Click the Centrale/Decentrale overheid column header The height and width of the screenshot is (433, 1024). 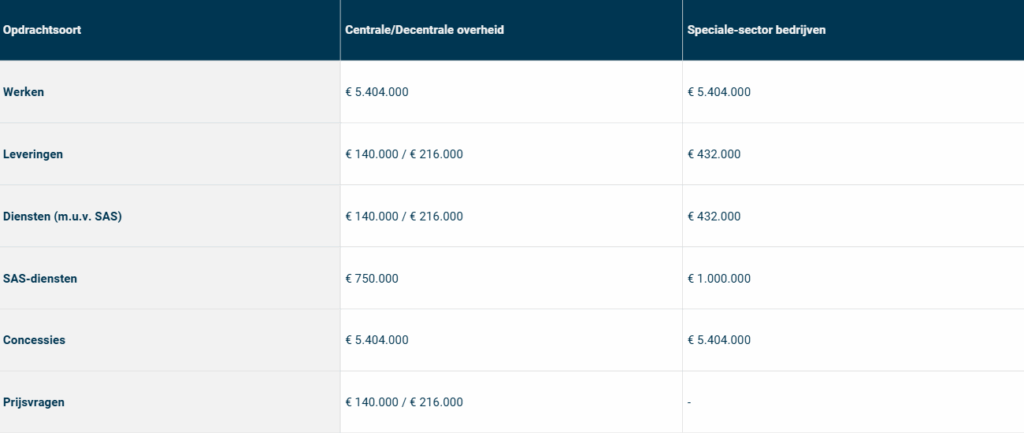coord(424,30)
